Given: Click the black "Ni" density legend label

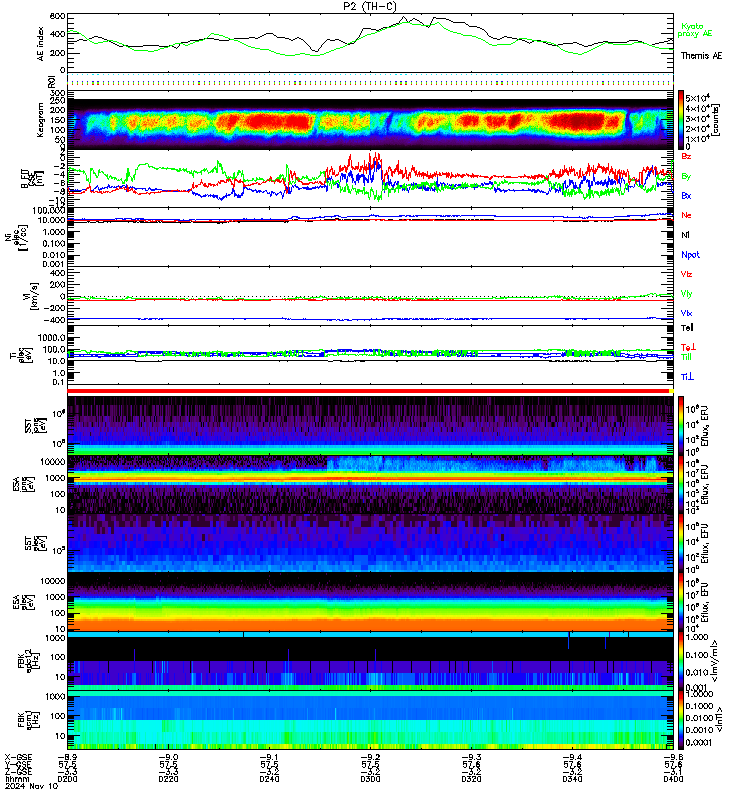Looking at the screenshot, I should 685,235.
